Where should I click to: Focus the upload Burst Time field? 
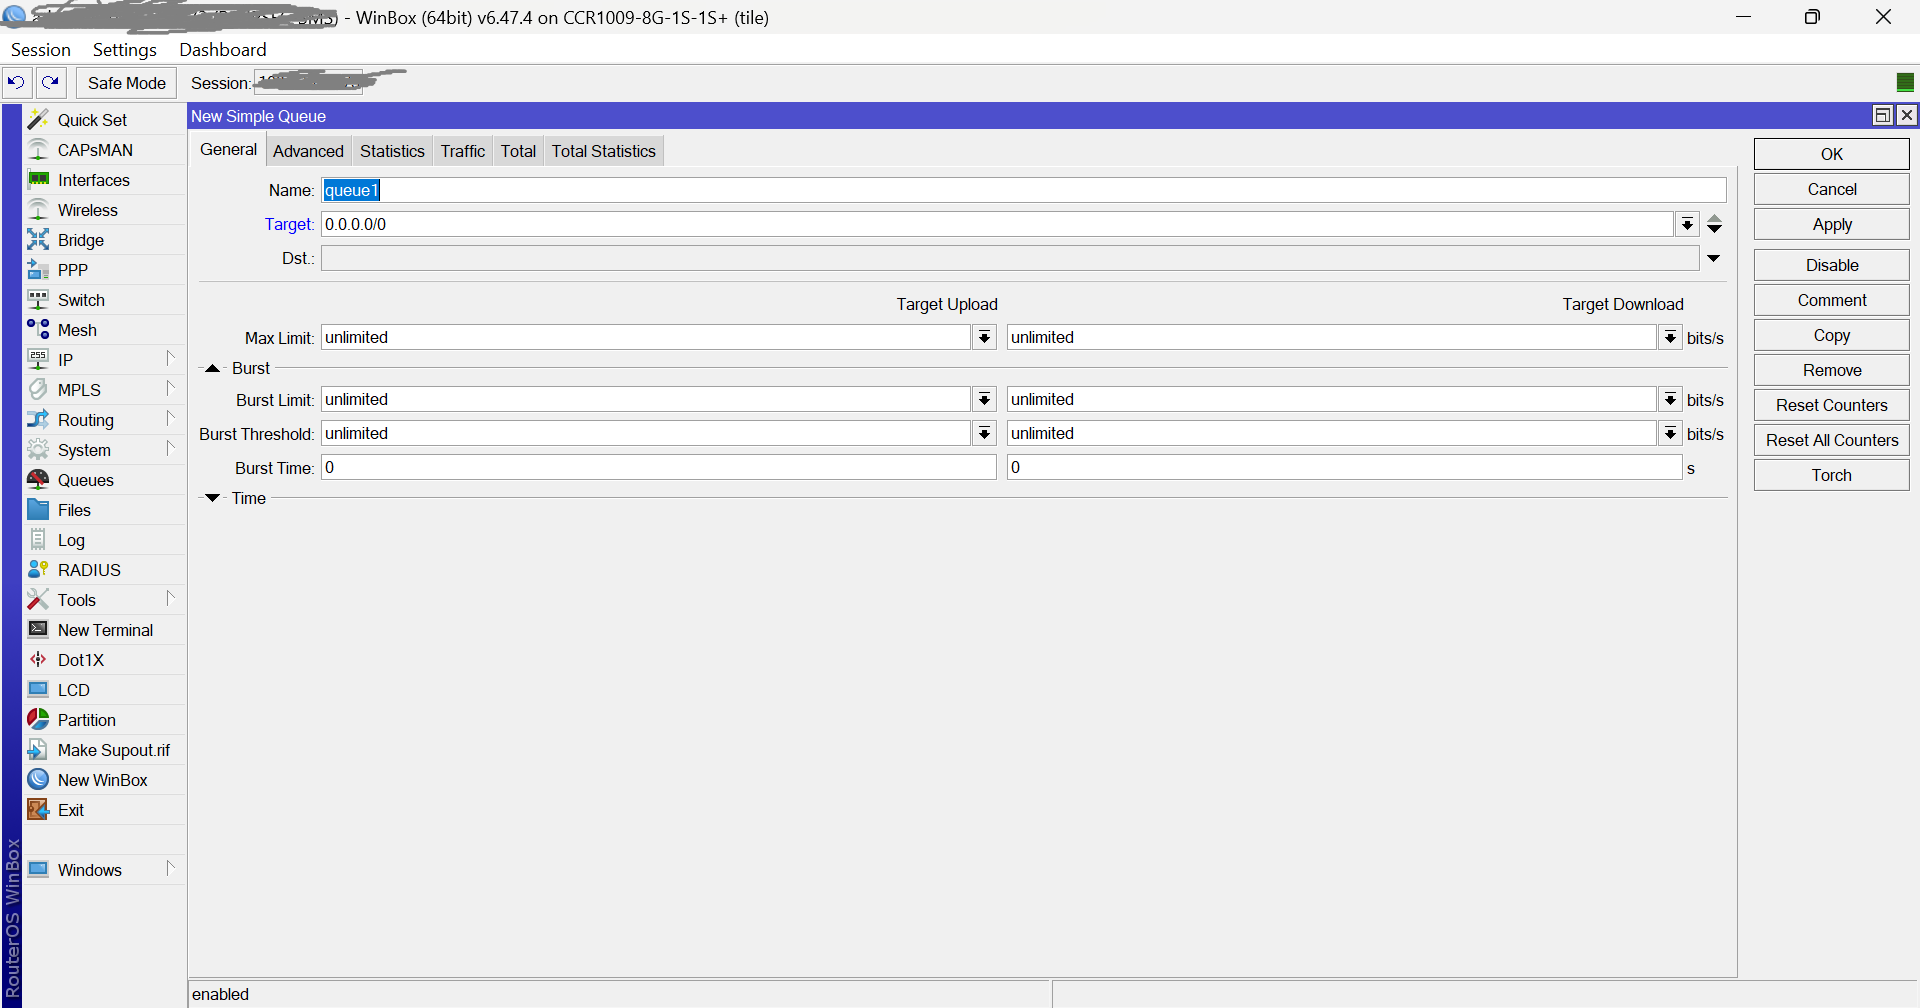coord(659,468)
